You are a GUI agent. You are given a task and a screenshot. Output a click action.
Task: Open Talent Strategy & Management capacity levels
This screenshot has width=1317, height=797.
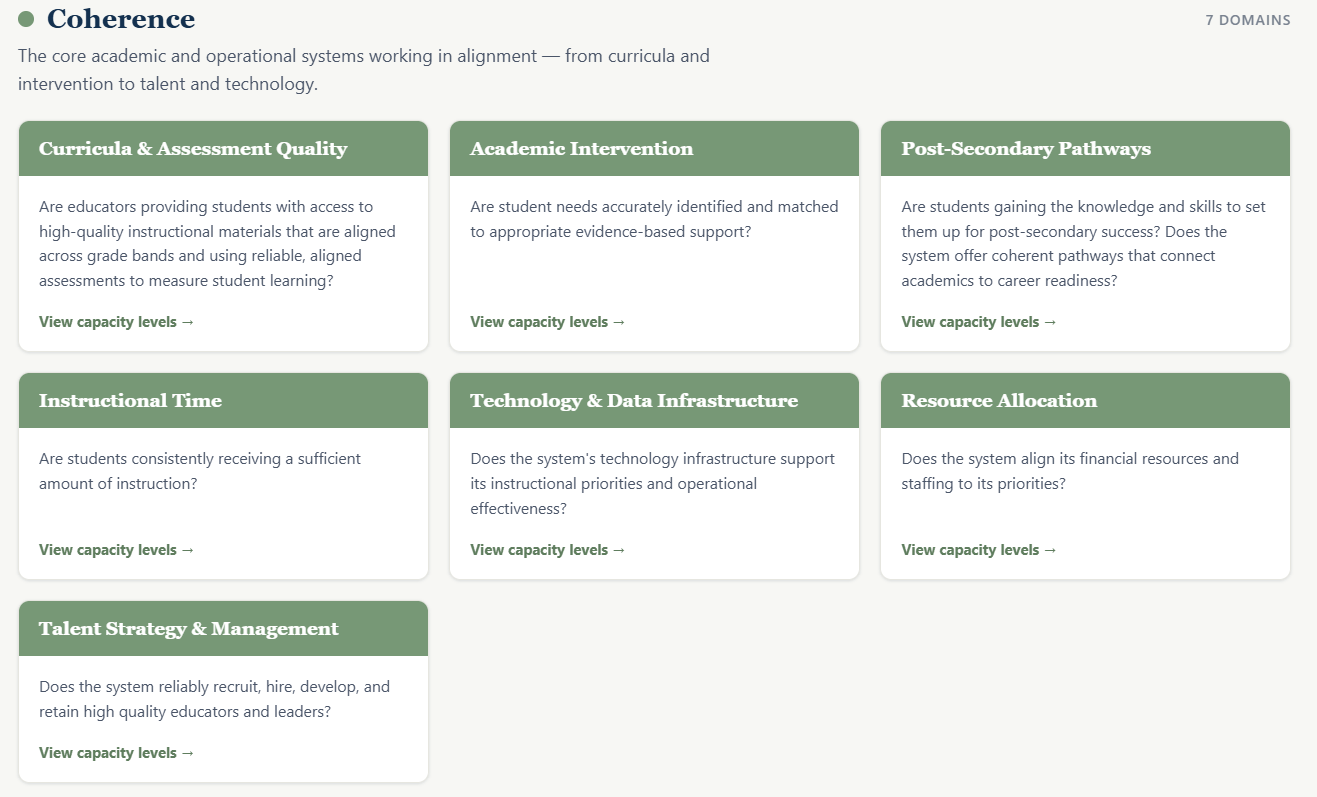point(117,753)
